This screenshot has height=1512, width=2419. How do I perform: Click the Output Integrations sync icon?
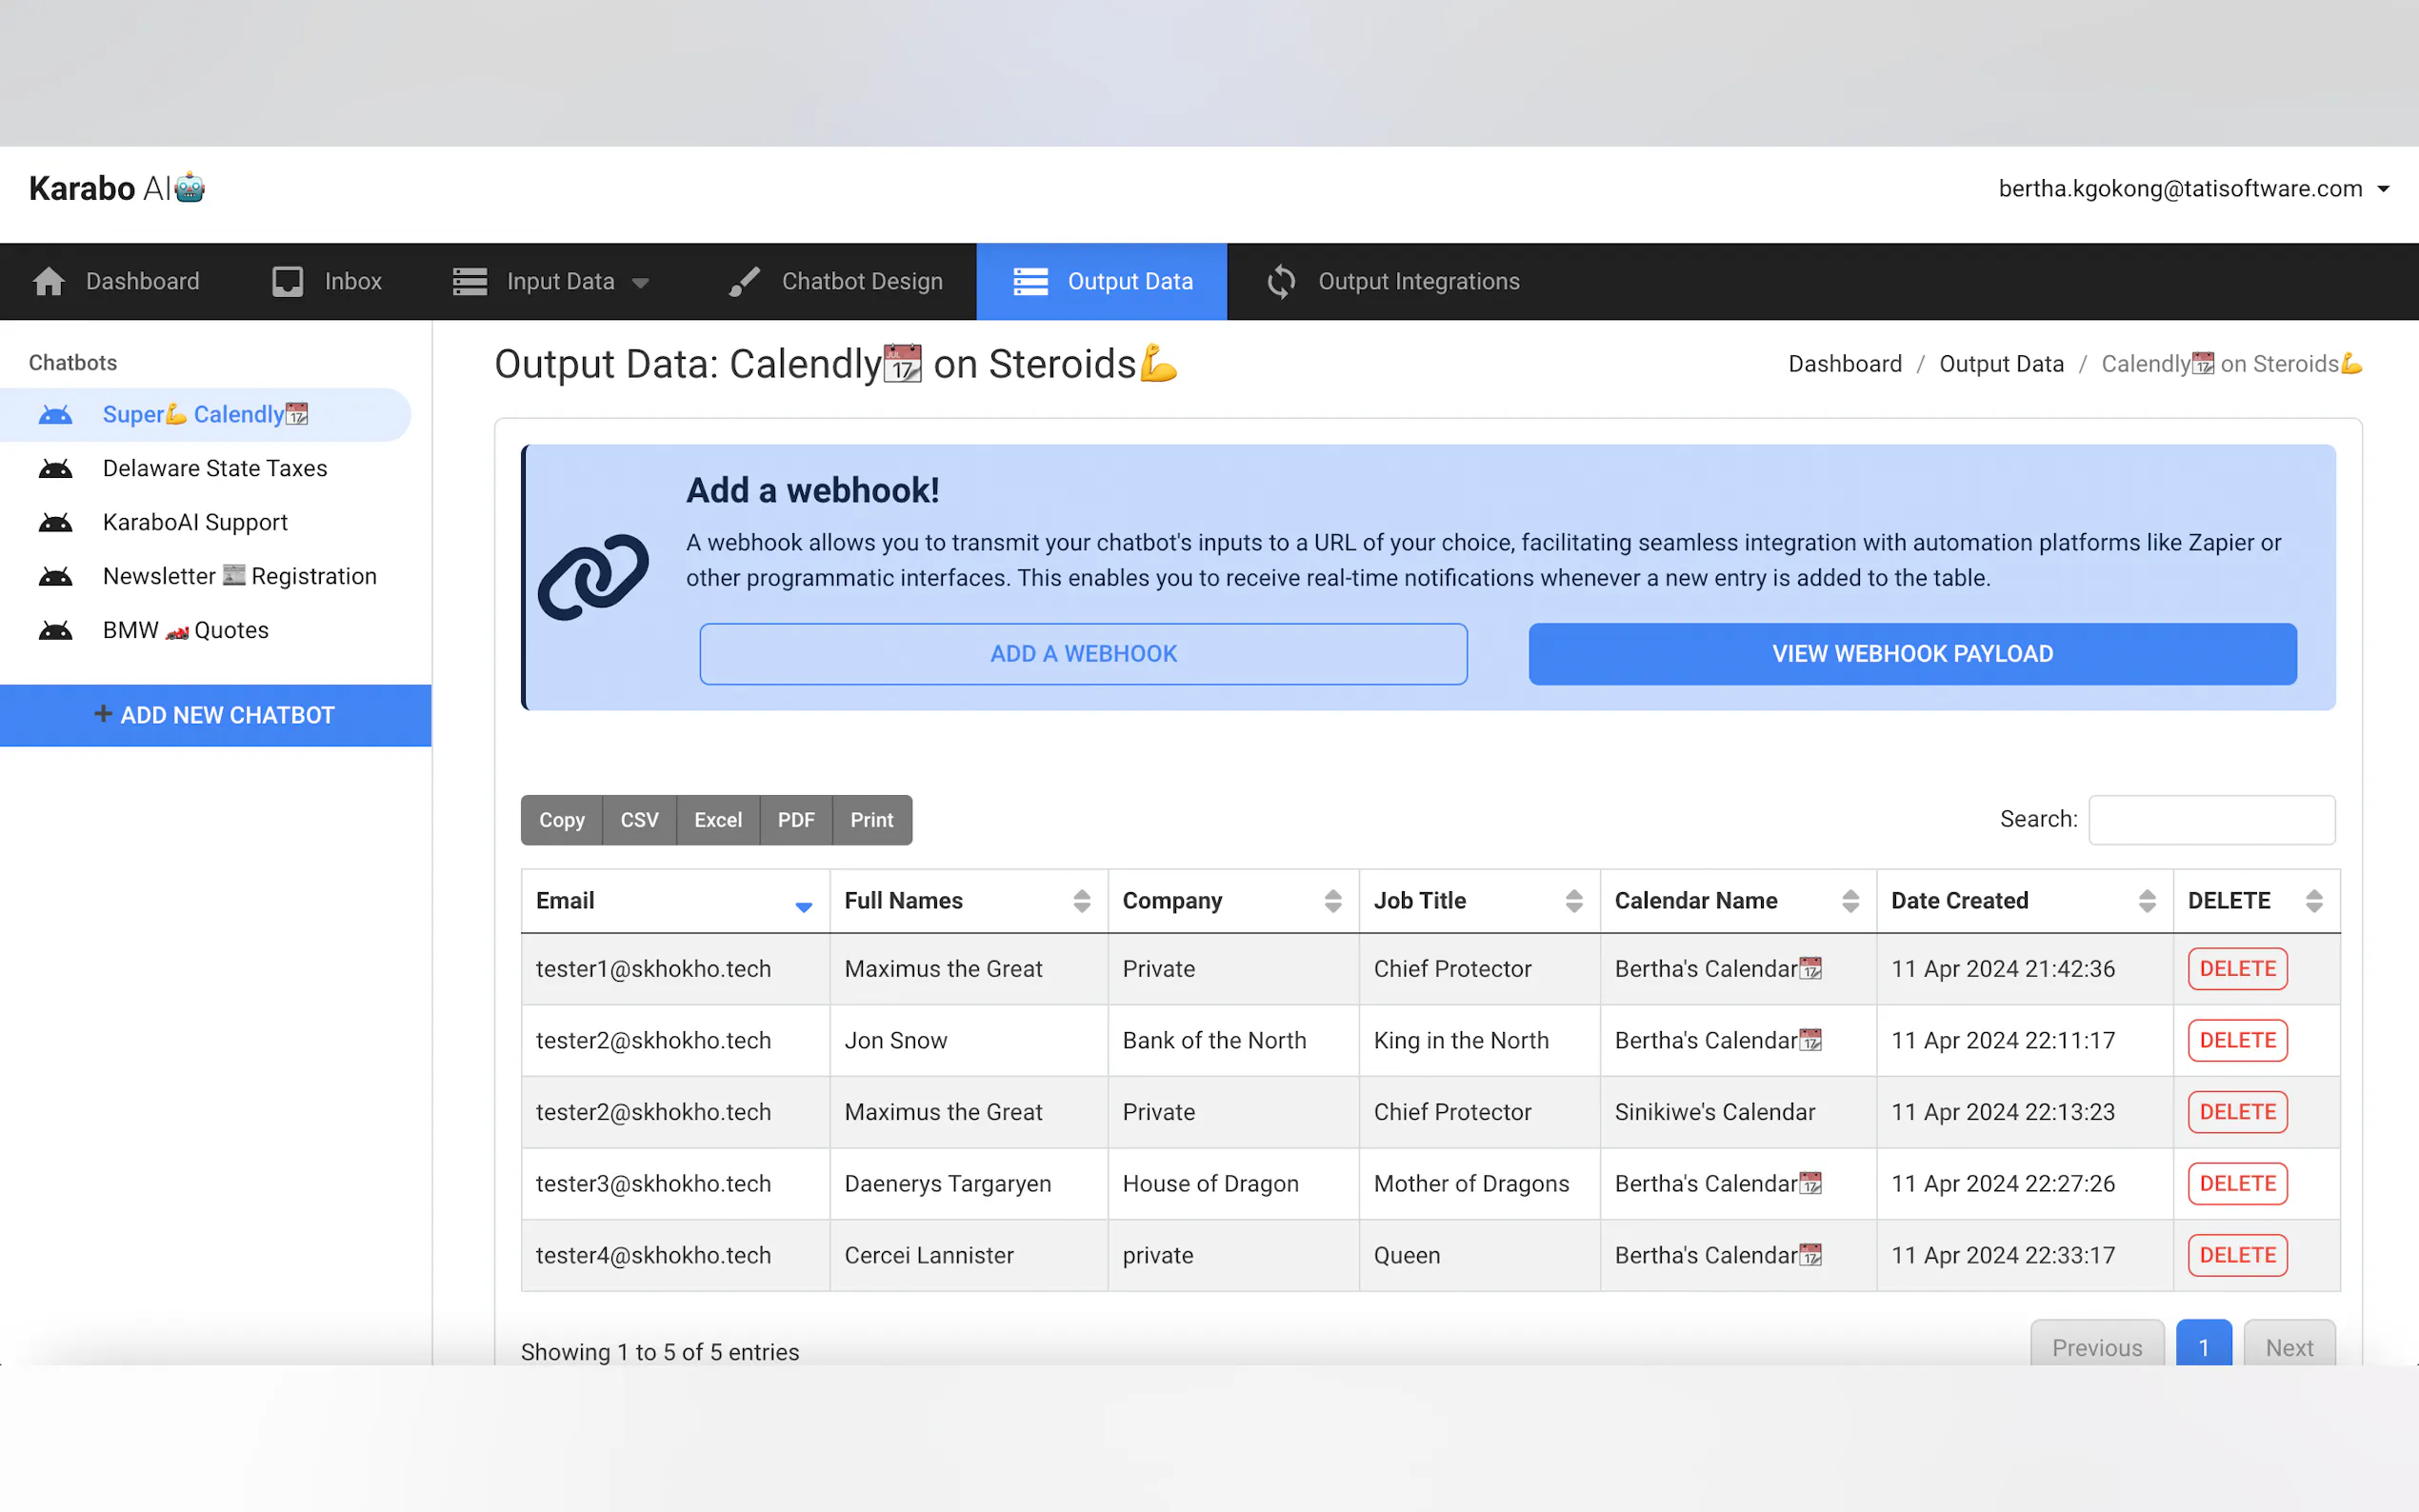pos(1281,282)
